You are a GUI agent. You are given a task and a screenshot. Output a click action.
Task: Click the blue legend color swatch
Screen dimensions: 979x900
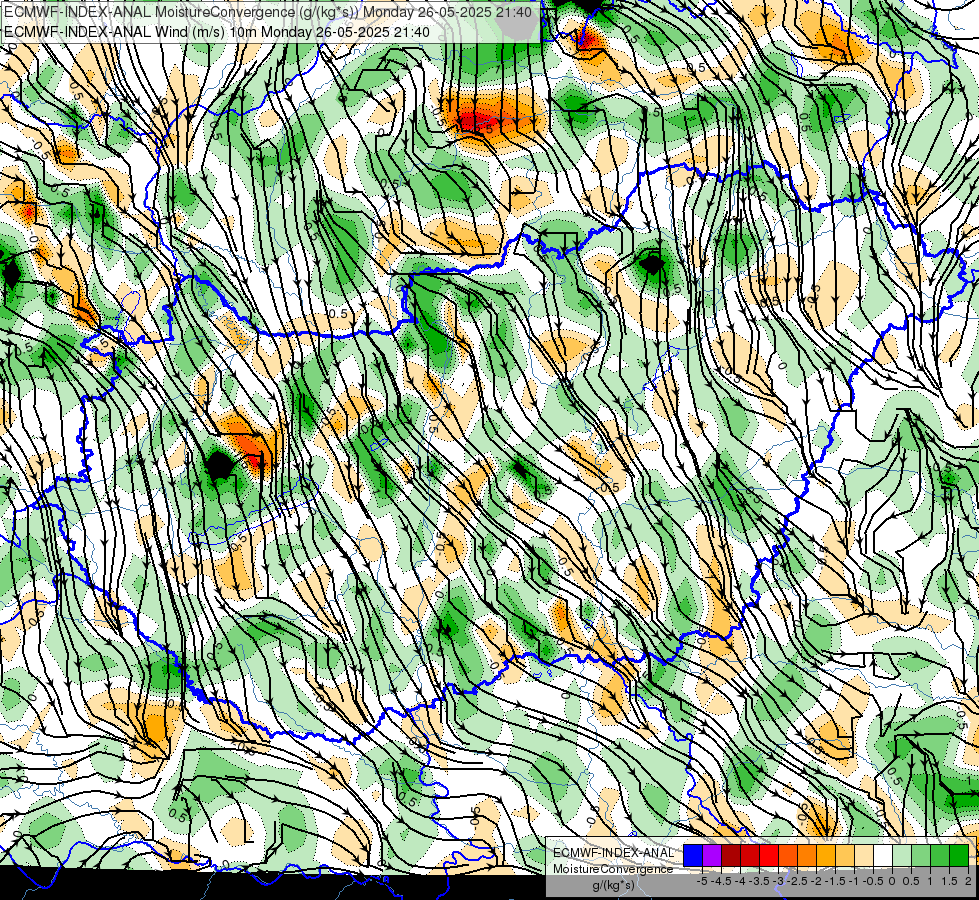click(x=693, y=856)
